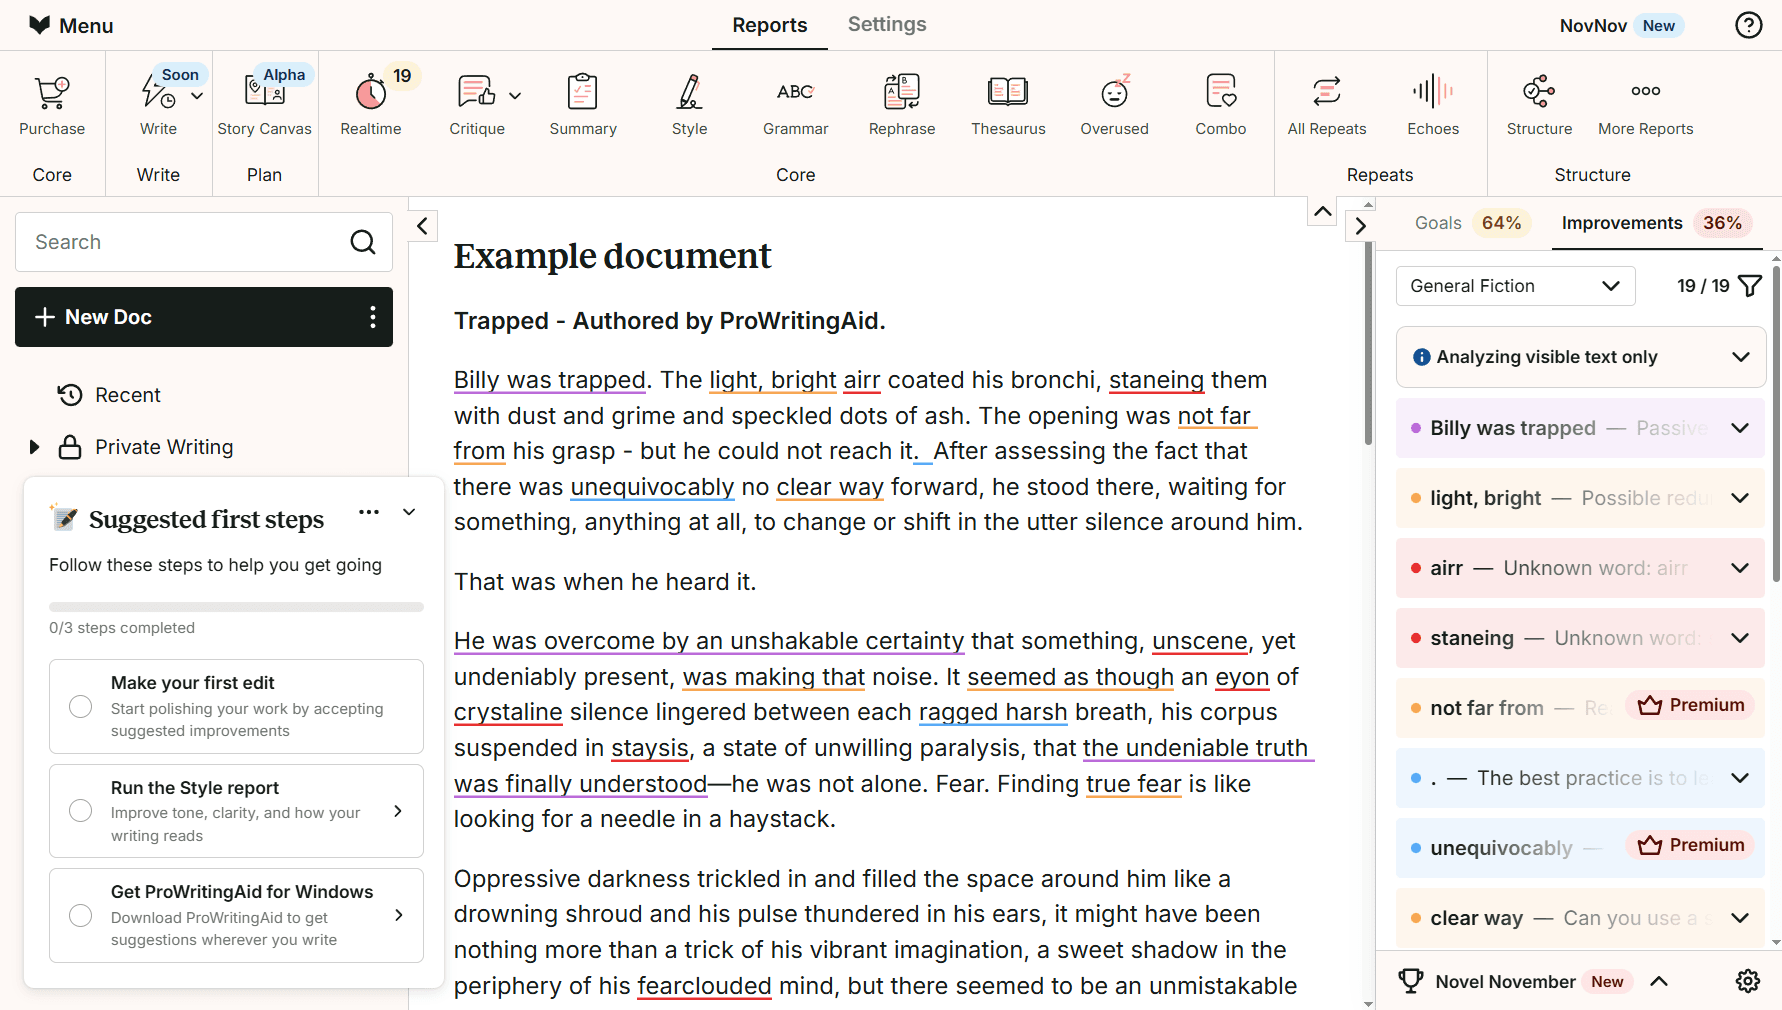1782x1010 pixels.
Task: Expand 'Analyzing visible text only' notice
Action: 1740,357
